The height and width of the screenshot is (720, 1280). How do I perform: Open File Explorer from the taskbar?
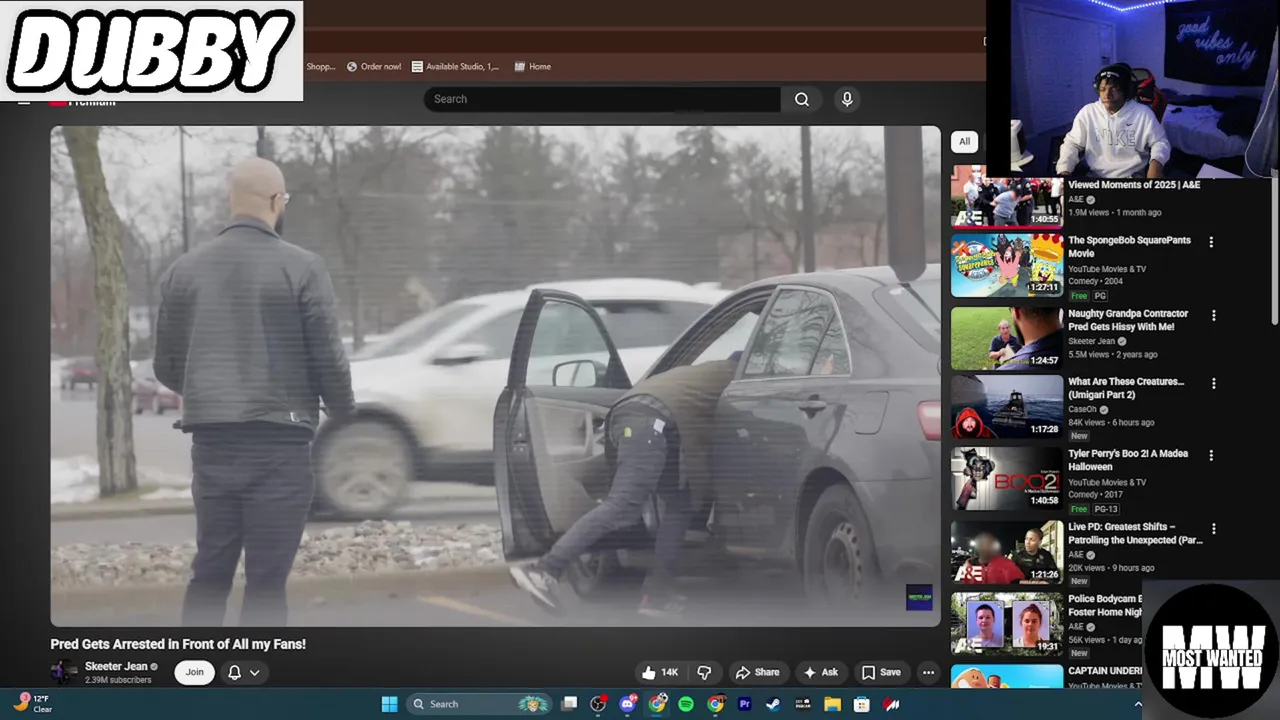click(832, 704)
